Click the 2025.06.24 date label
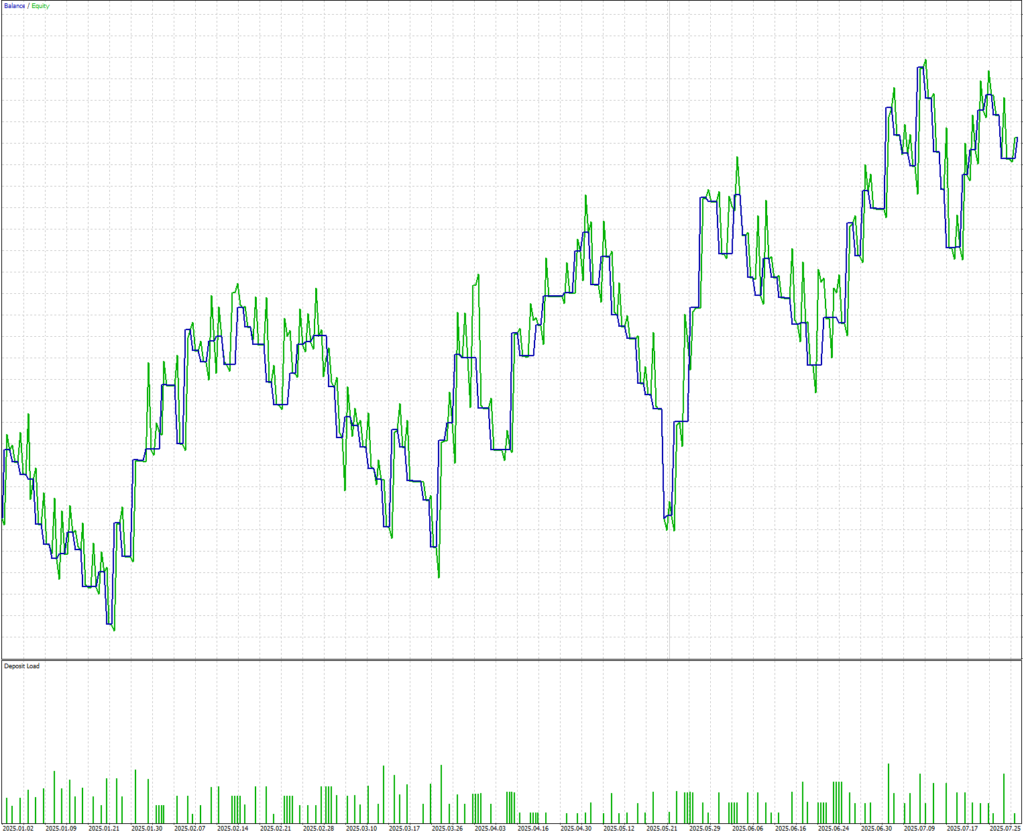This screenshot has width=1024, height=834. point(834,828)
